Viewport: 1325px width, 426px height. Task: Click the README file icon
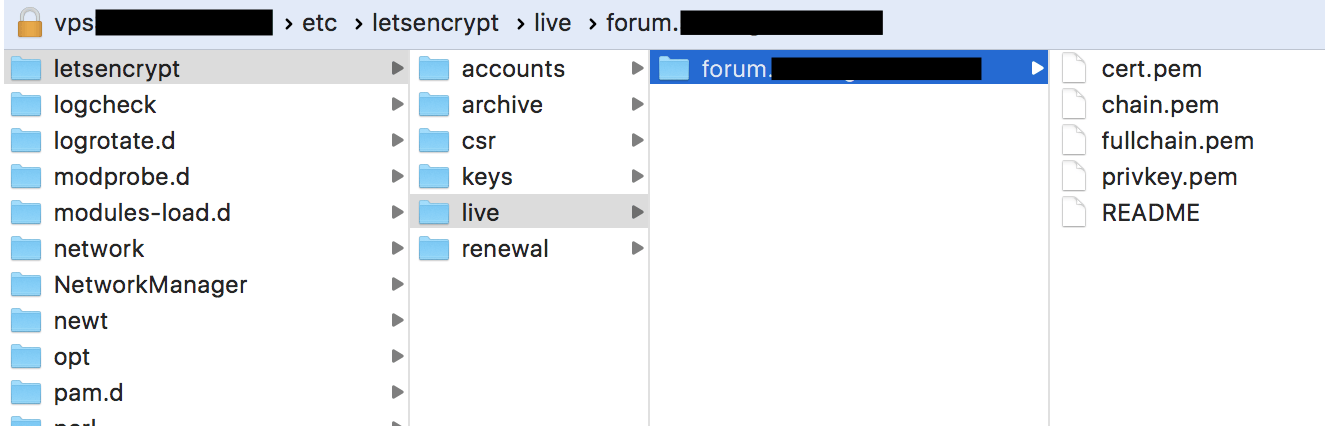point(1074,213)
